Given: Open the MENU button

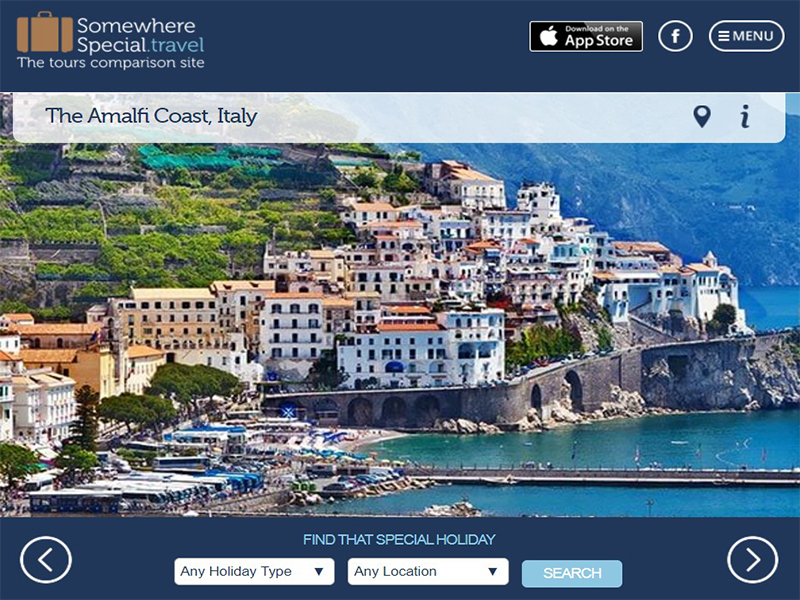Looking at the screenshot, I should click(746, 36).
